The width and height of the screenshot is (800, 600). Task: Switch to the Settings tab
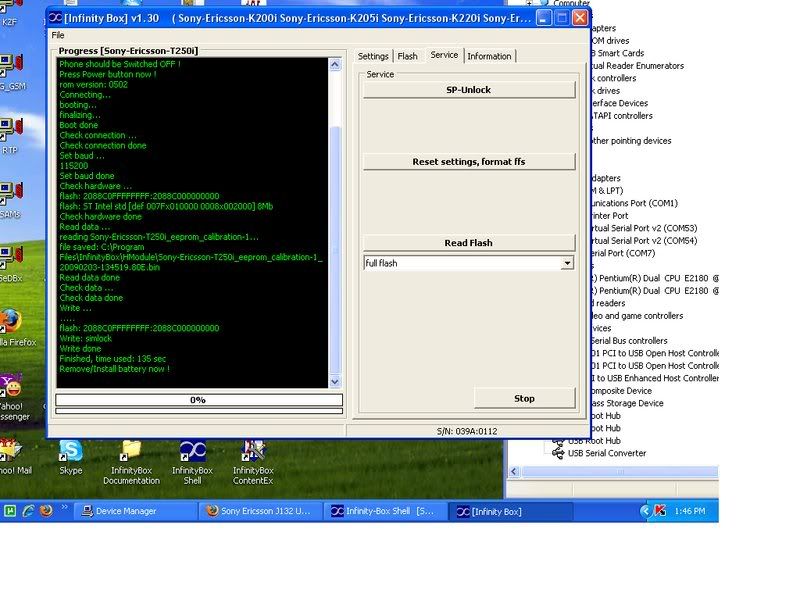(373, 56)
